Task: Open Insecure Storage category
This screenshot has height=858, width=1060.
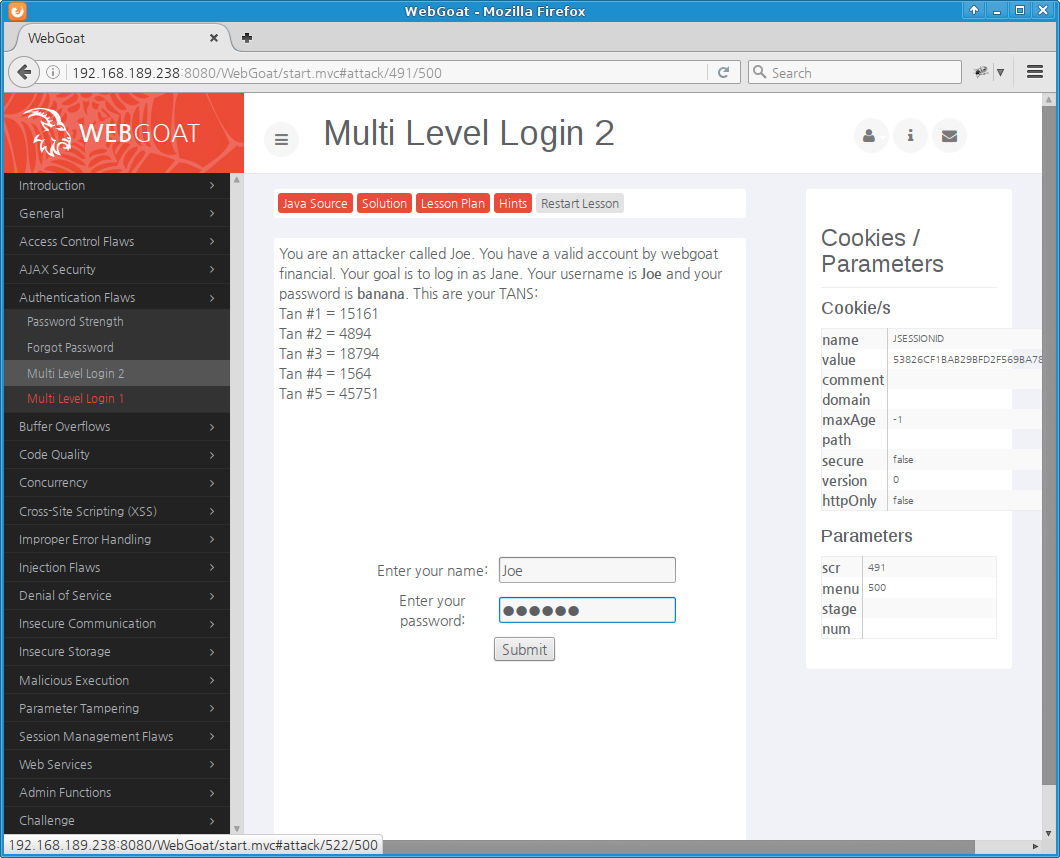Action: (117, 652)
